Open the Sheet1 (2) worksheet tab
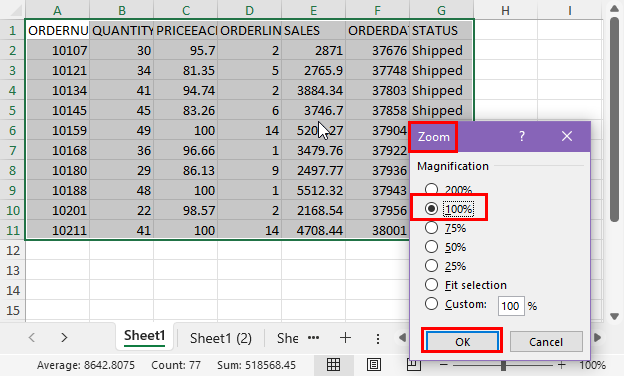The height and width of the screenshot is (376, 624). [x=221, y=338]
